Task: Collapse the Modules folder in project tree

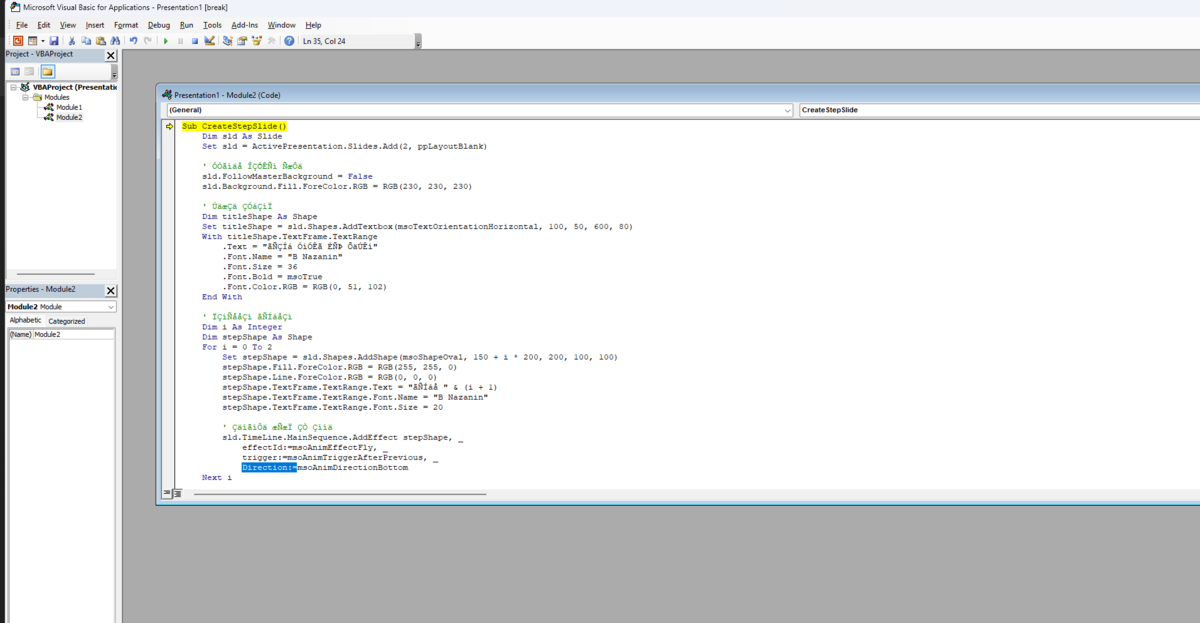Action: pos(25,97)
